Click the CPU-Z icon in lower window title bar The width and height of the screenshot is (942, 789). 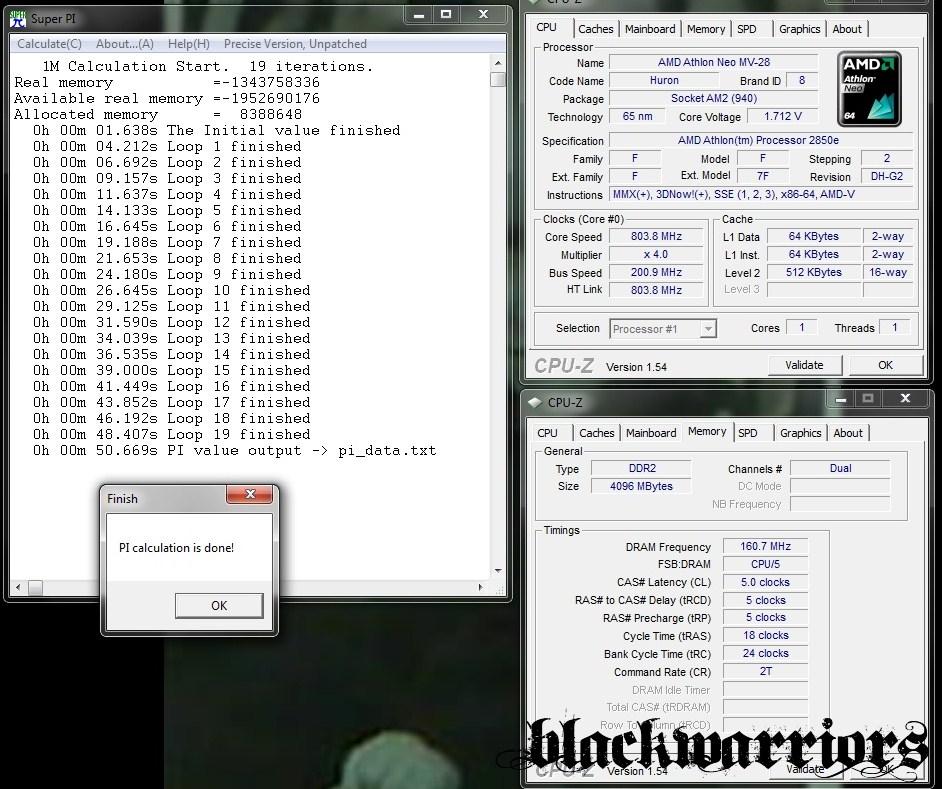535,402
